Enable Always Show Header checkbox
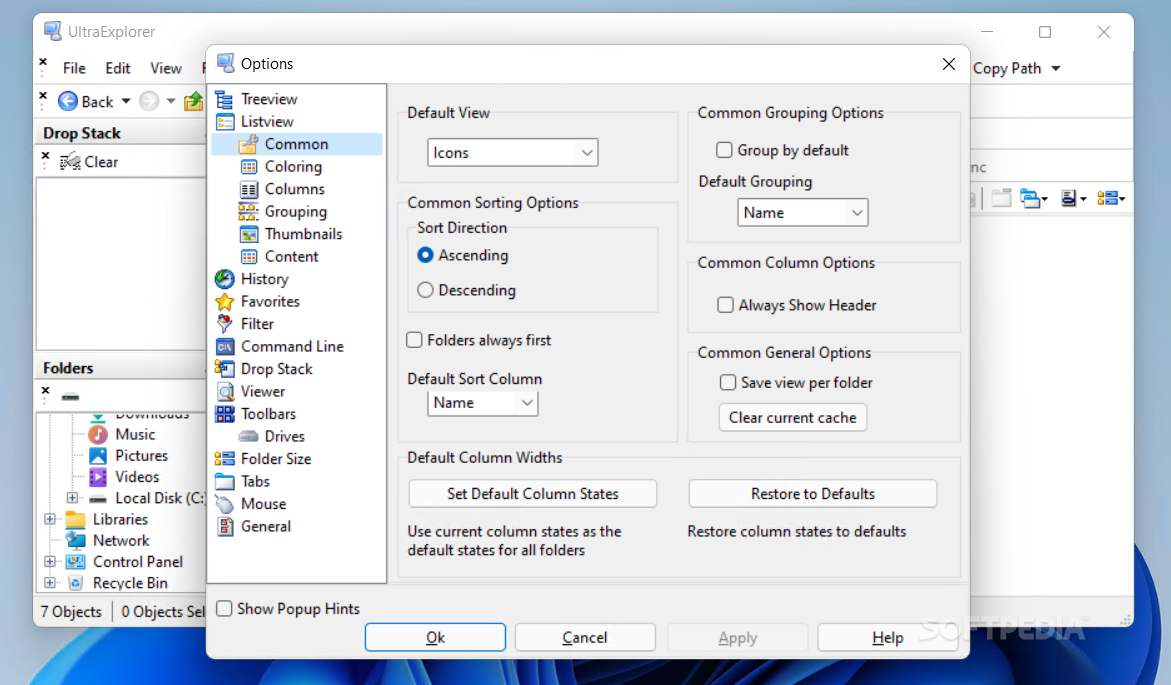Screen dimensions: 1171x685 click(x=725, y=305)
